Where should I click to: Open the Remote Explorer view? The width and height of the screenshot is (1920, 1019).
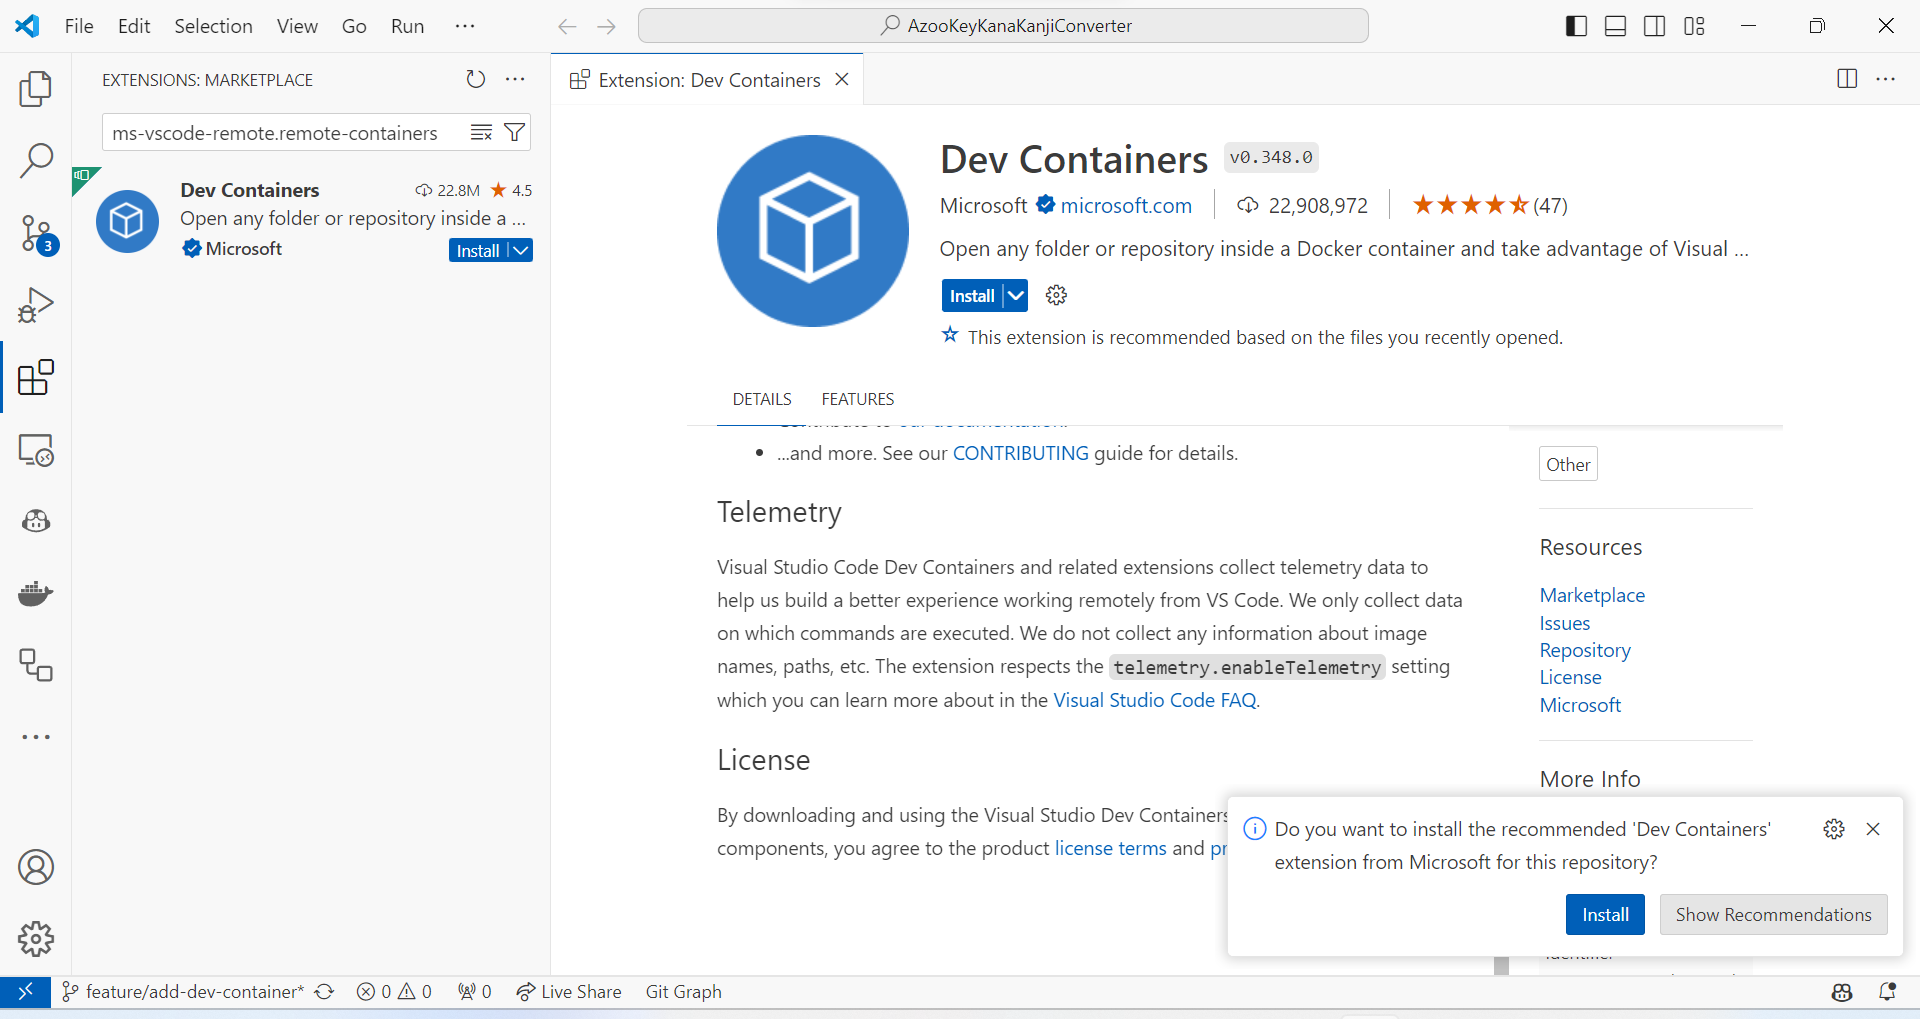(x=36, y=450)
